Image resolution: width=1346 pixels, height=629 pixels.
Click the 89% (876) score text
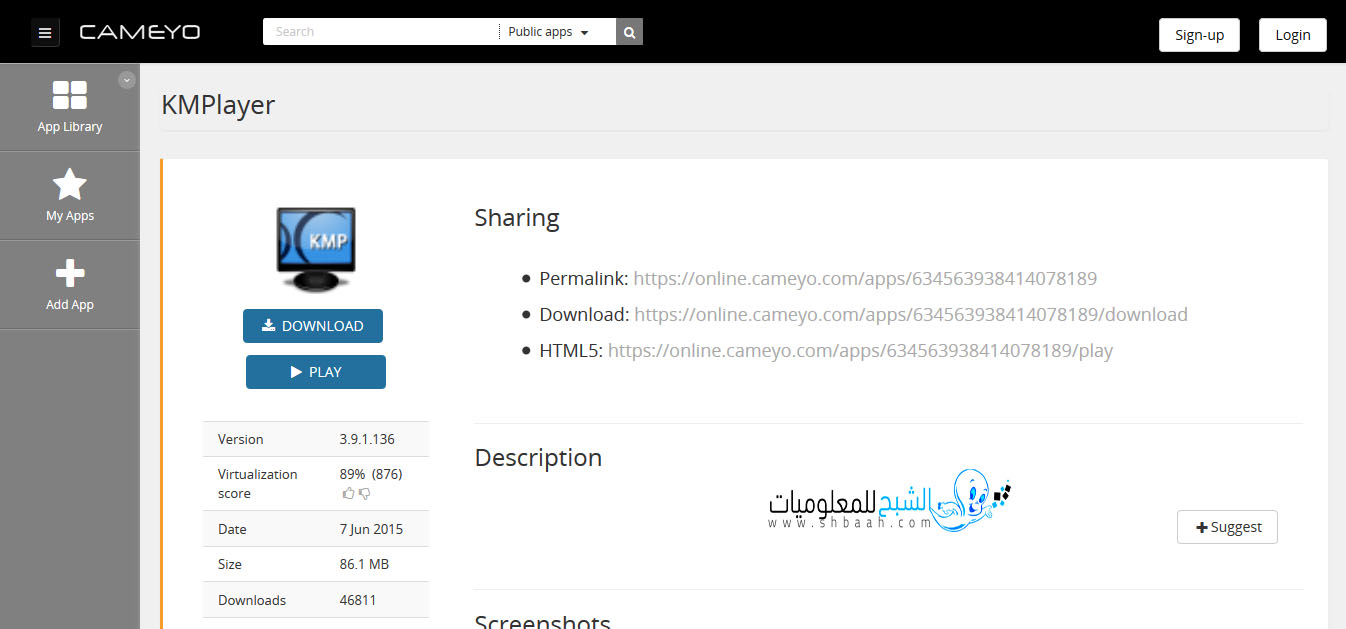371,474
